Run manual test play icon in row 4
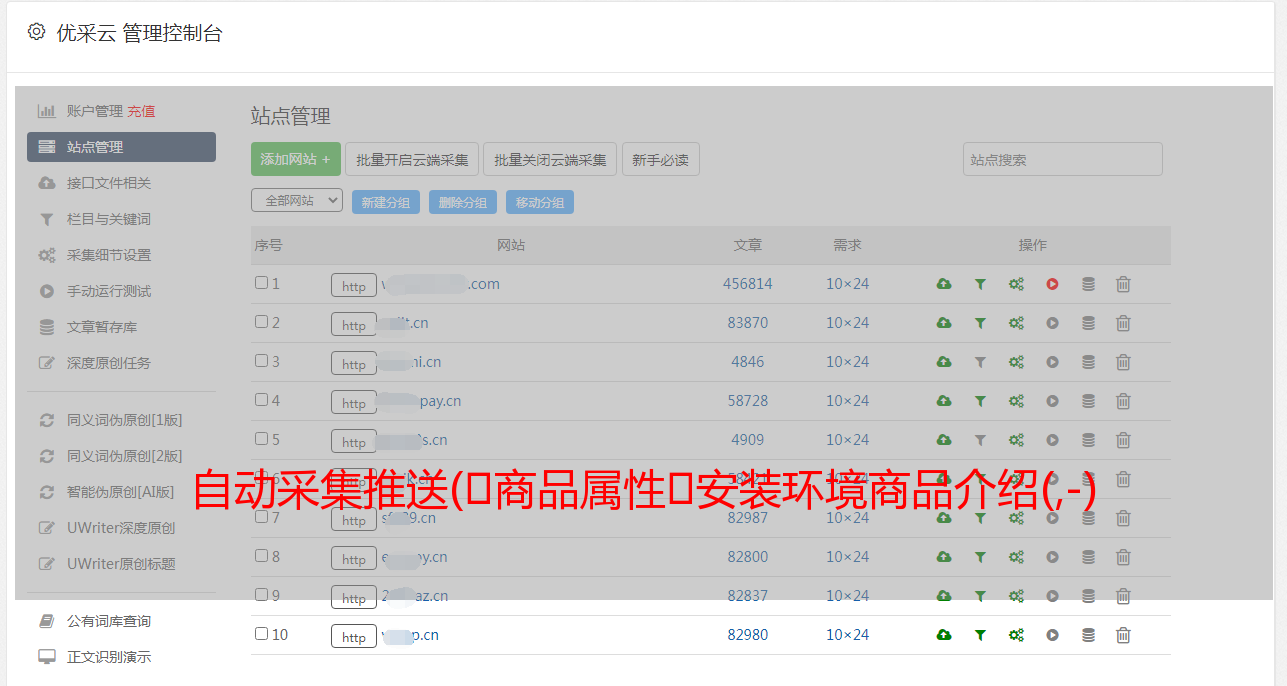This screenshot has width=1287, height=686. 1052,401
